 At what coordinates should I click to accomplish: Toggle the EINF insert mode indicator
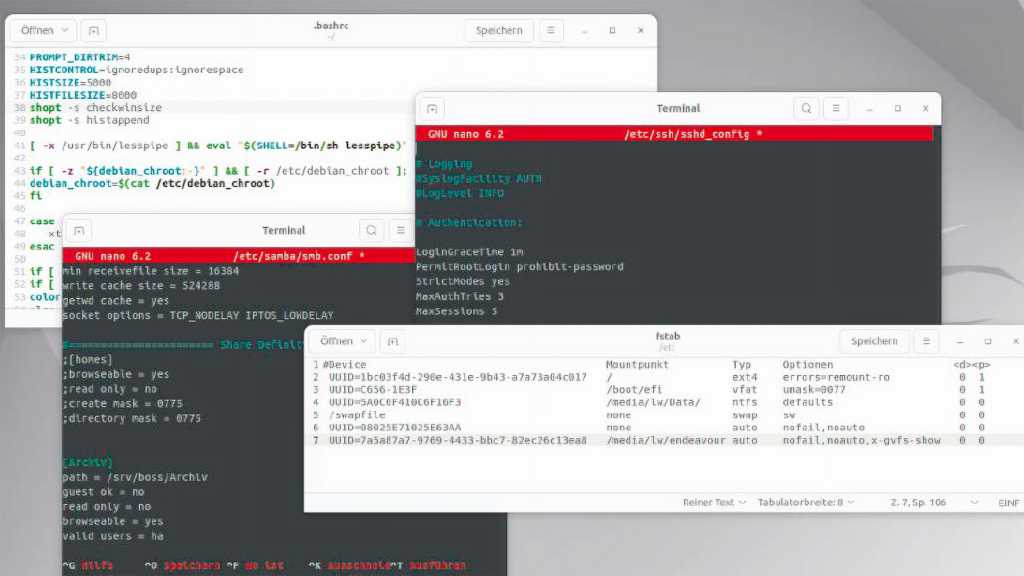1008,503
